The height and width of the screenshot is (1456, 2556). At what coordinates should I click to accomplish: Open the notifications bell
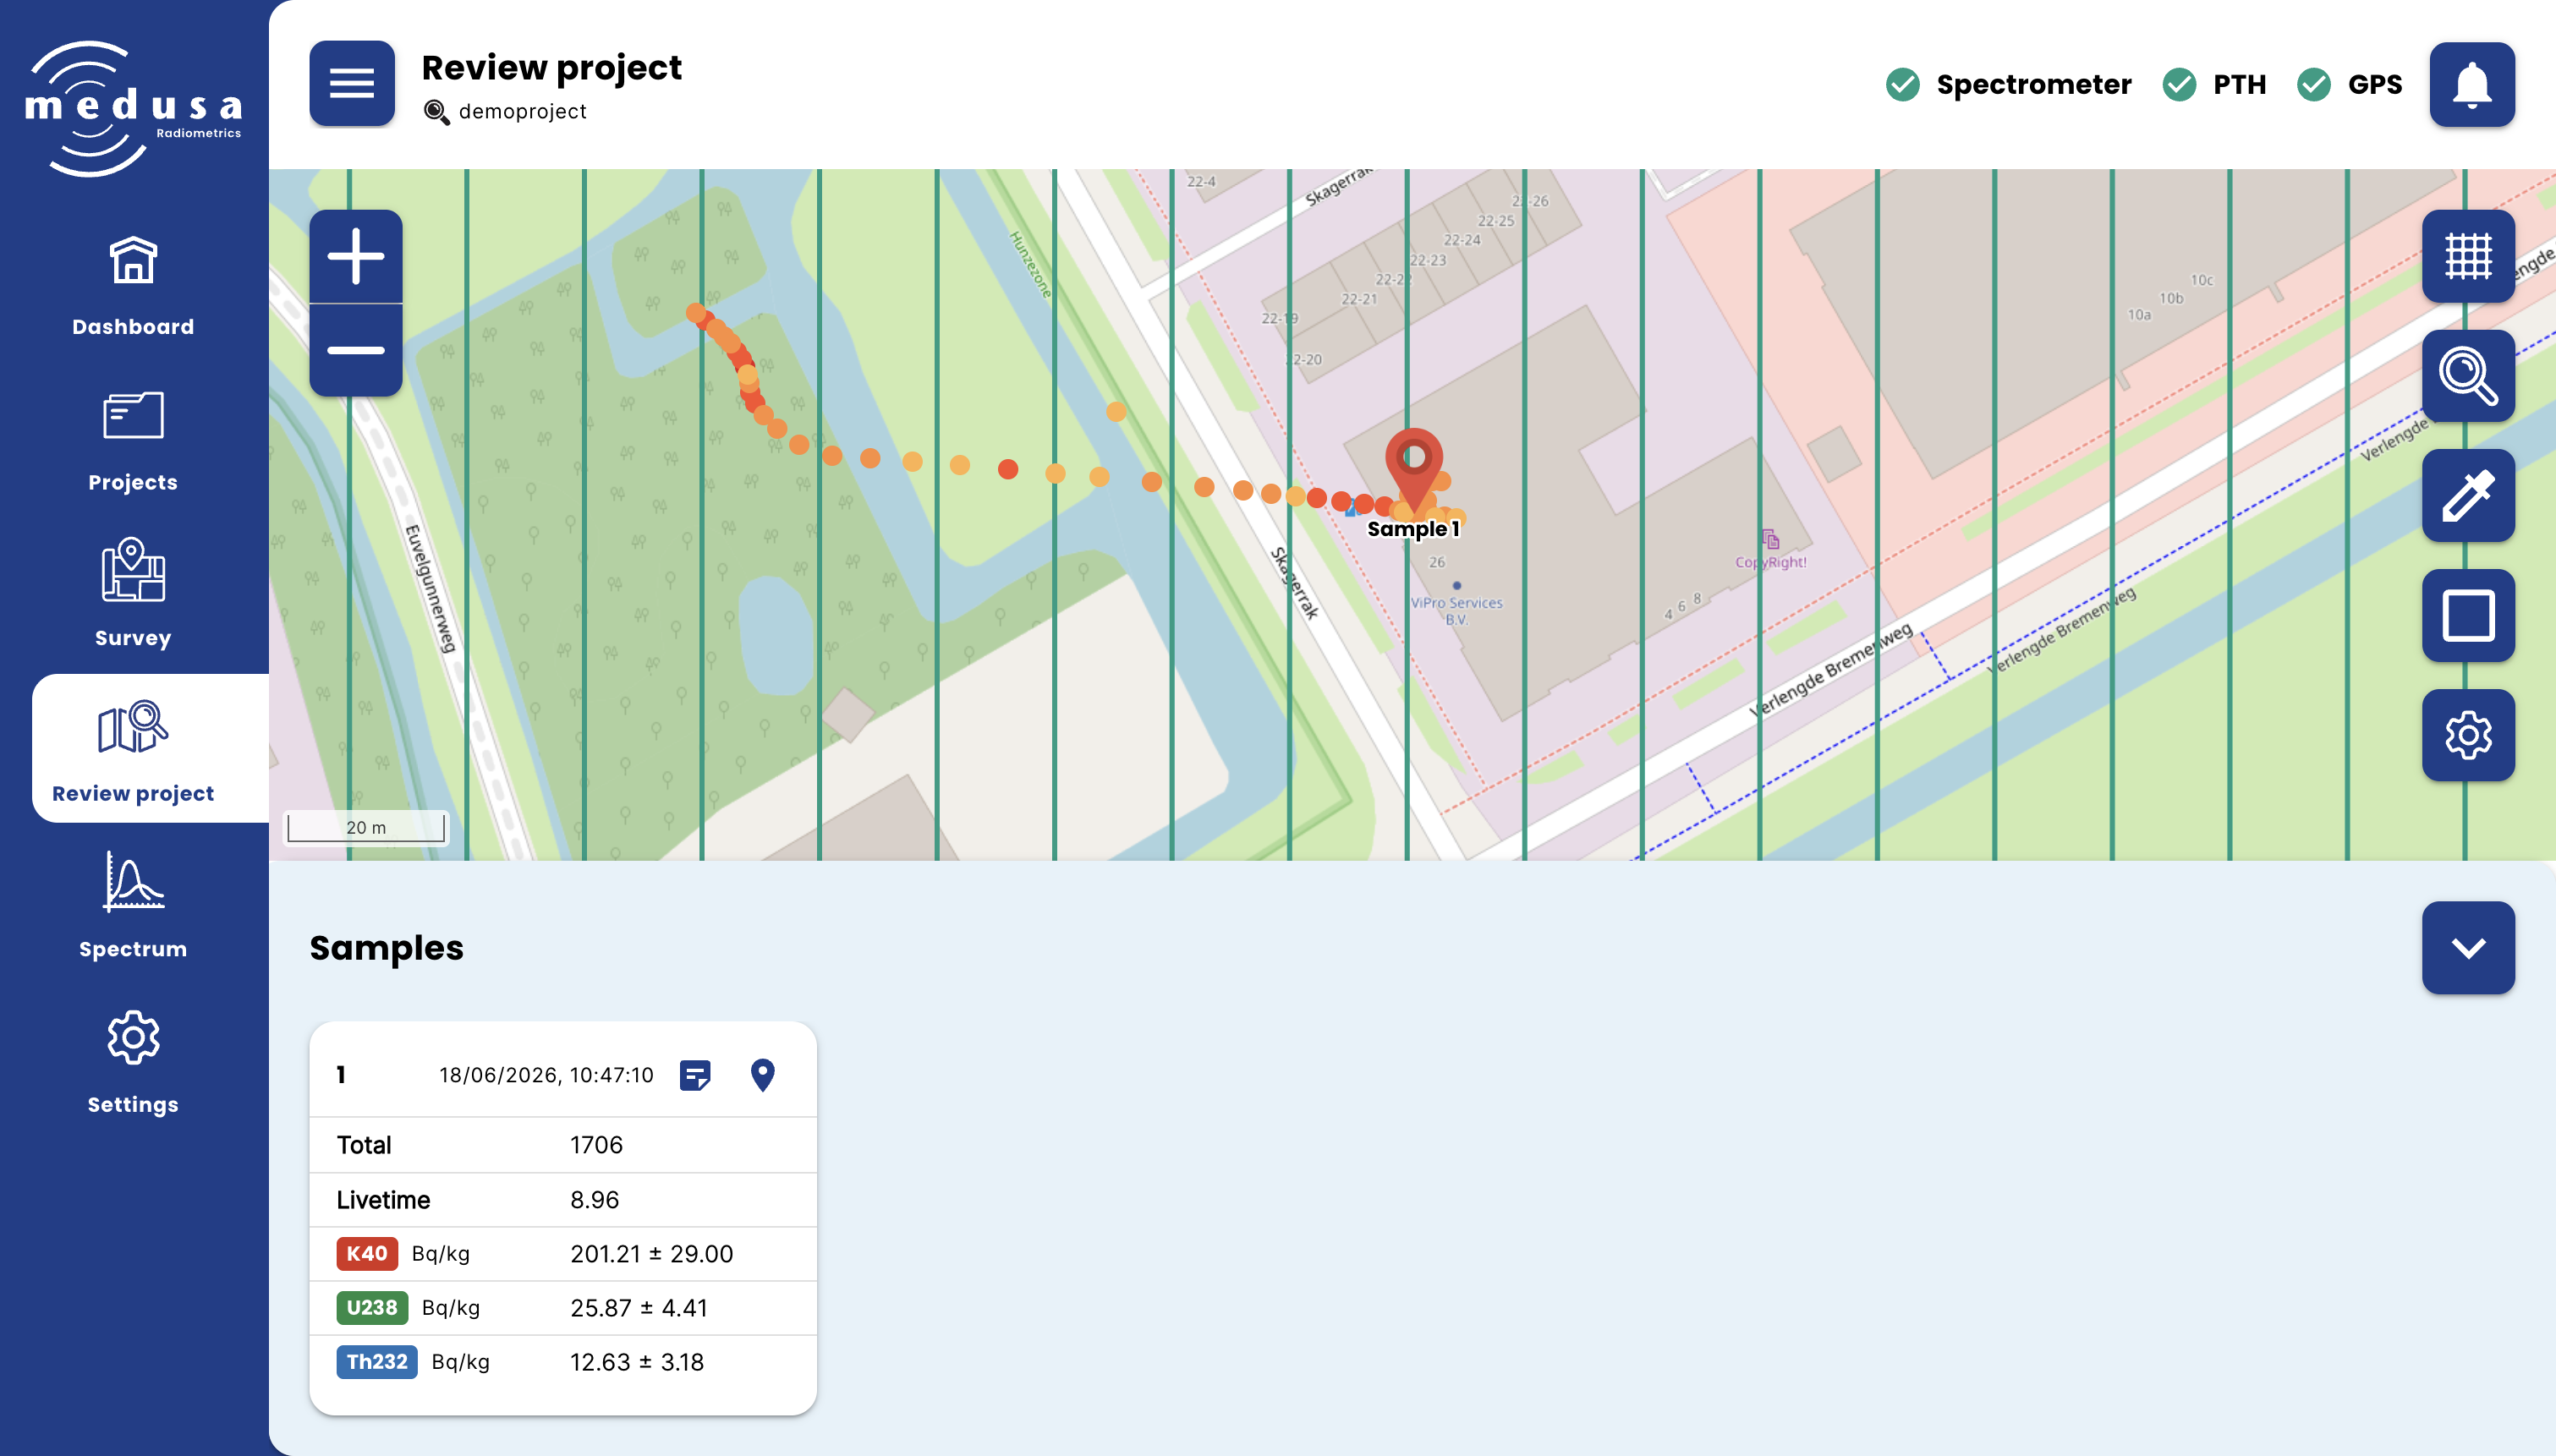coord(2471,84)
